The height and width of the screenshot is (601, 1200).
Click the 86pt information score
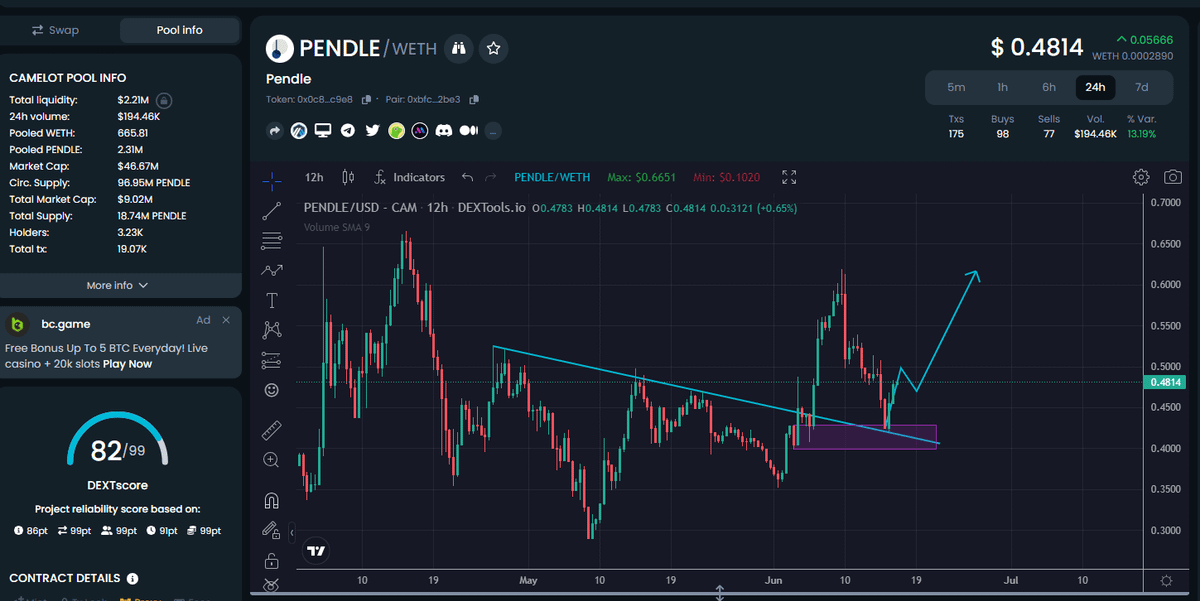[x=30, y=531]
